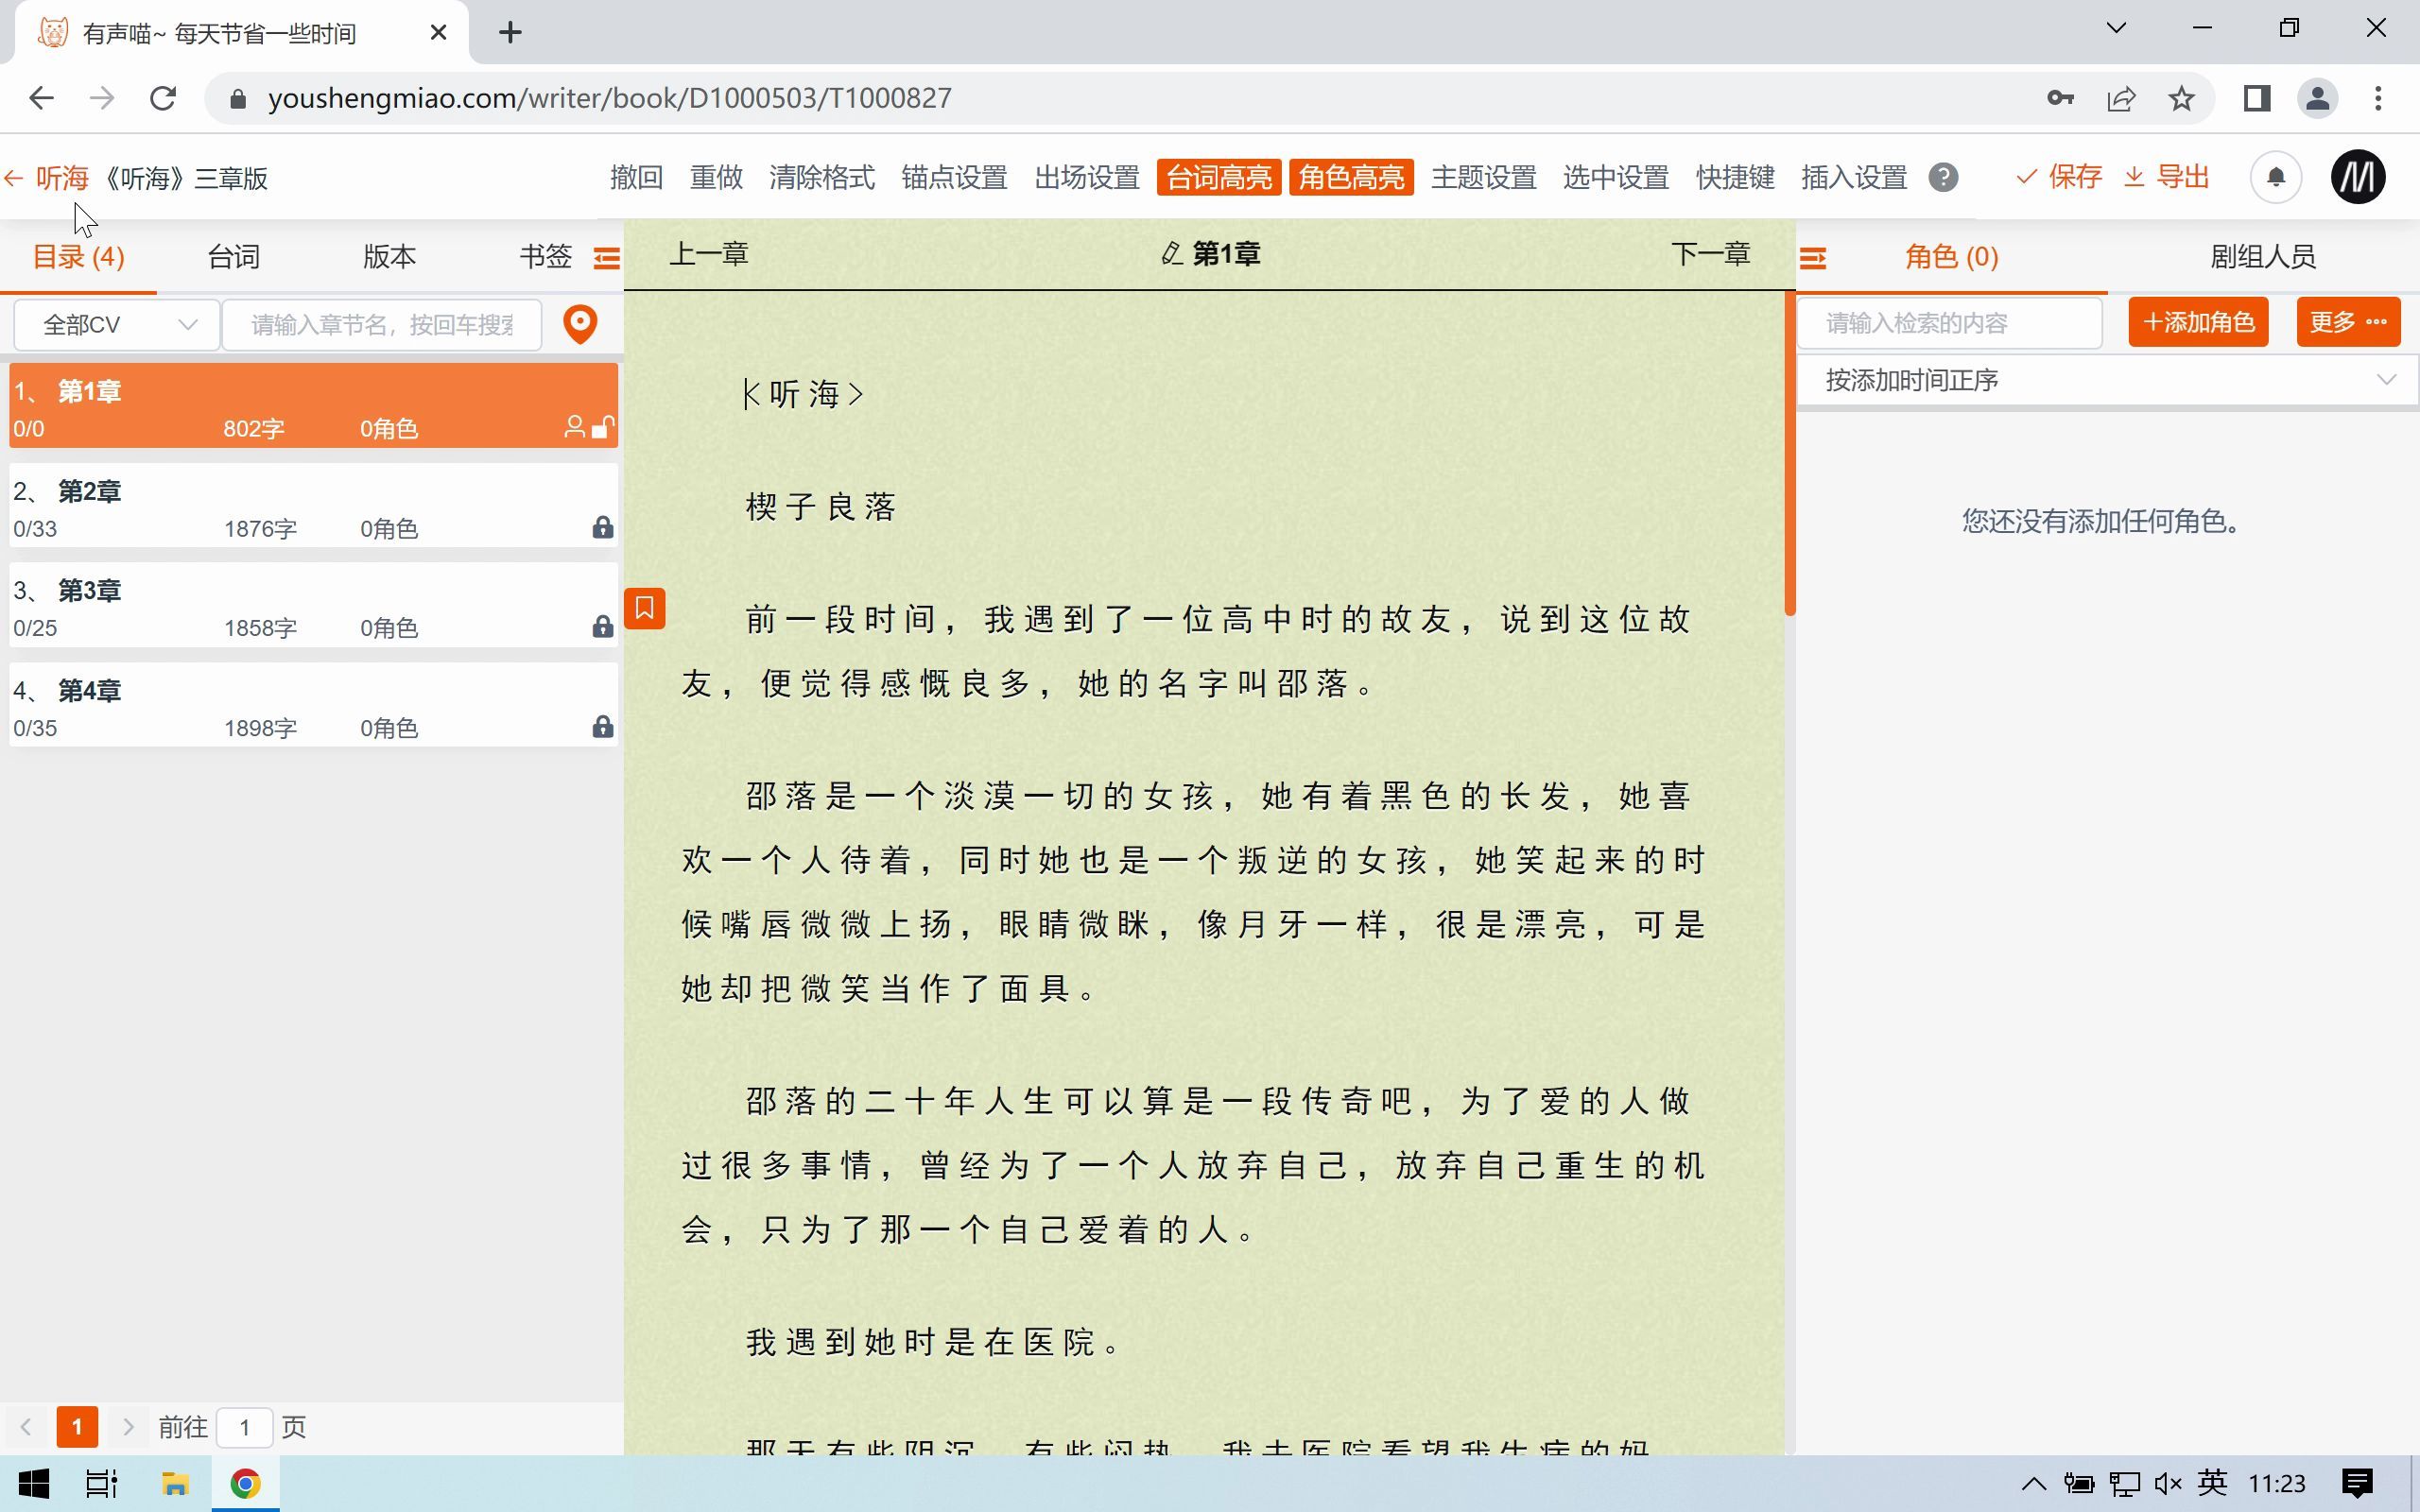Switch to the 版本 tab
Image resolution: width=2420 pixels, height=1512 pixels.
click(389, 257)
